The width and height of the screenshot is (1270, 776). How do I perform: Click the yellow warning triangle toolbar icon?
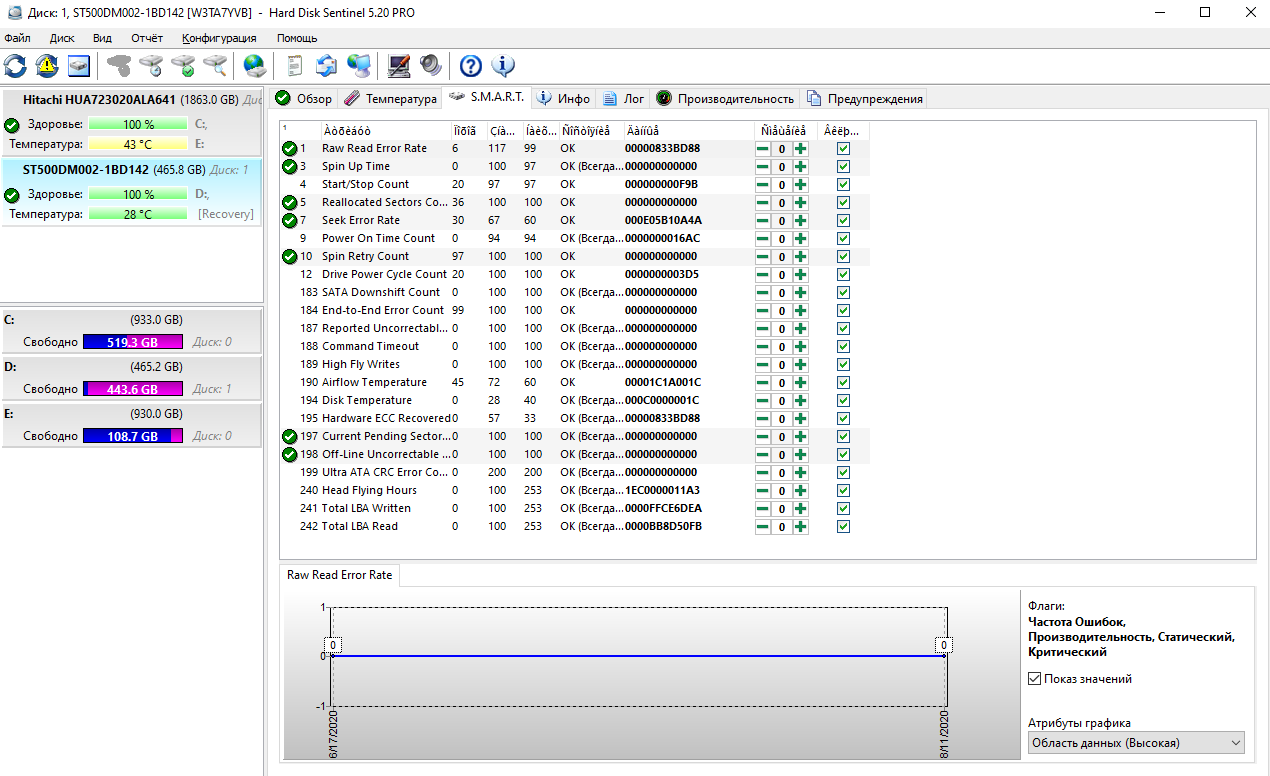[x=47, y=66]
